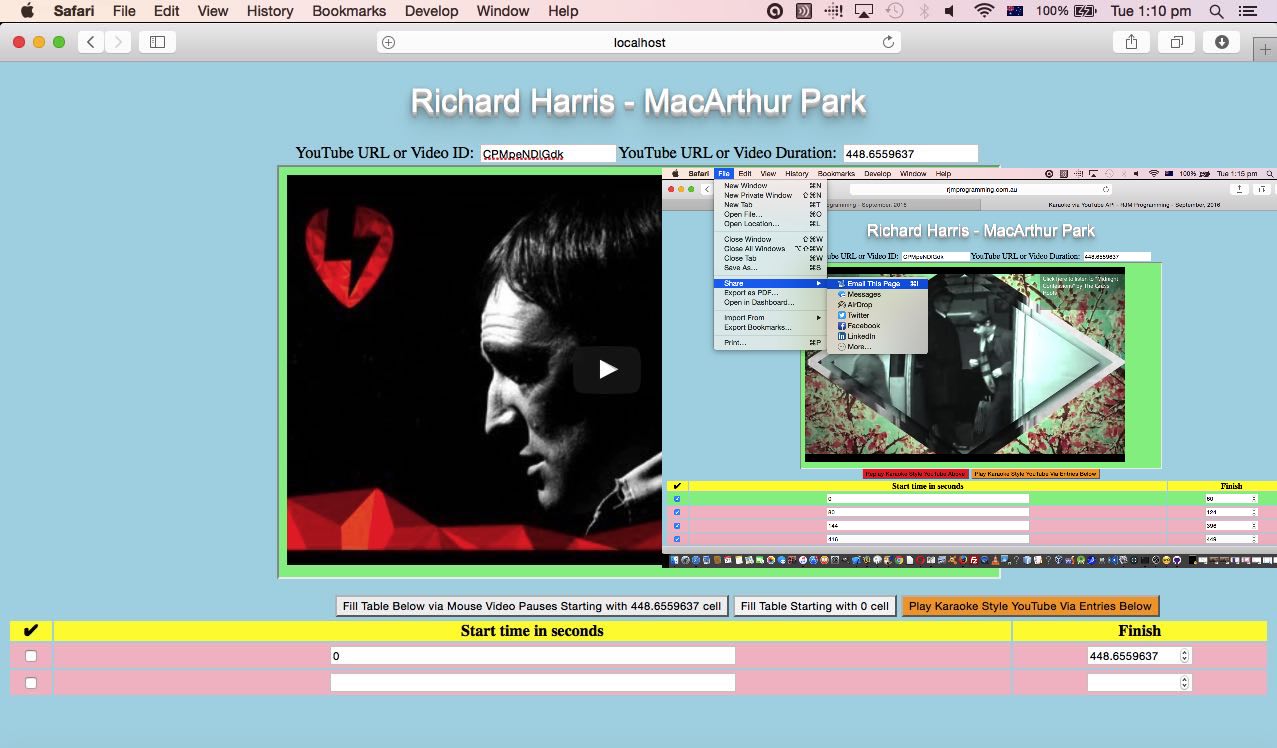Open Spotlight search

pyautogui.click(x=1216, y=11)
